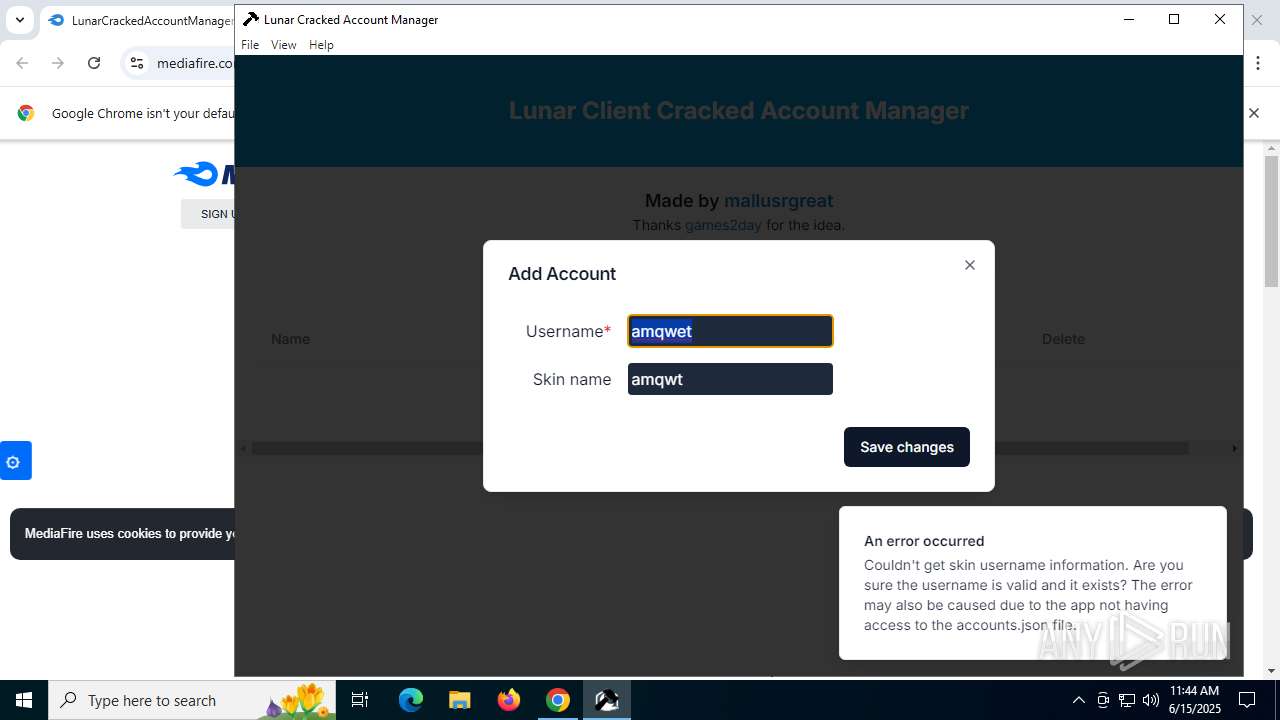Switch to Chrome via taskbar icon
The width and height of the screenshot is (1280, 720).
point(558,700)
